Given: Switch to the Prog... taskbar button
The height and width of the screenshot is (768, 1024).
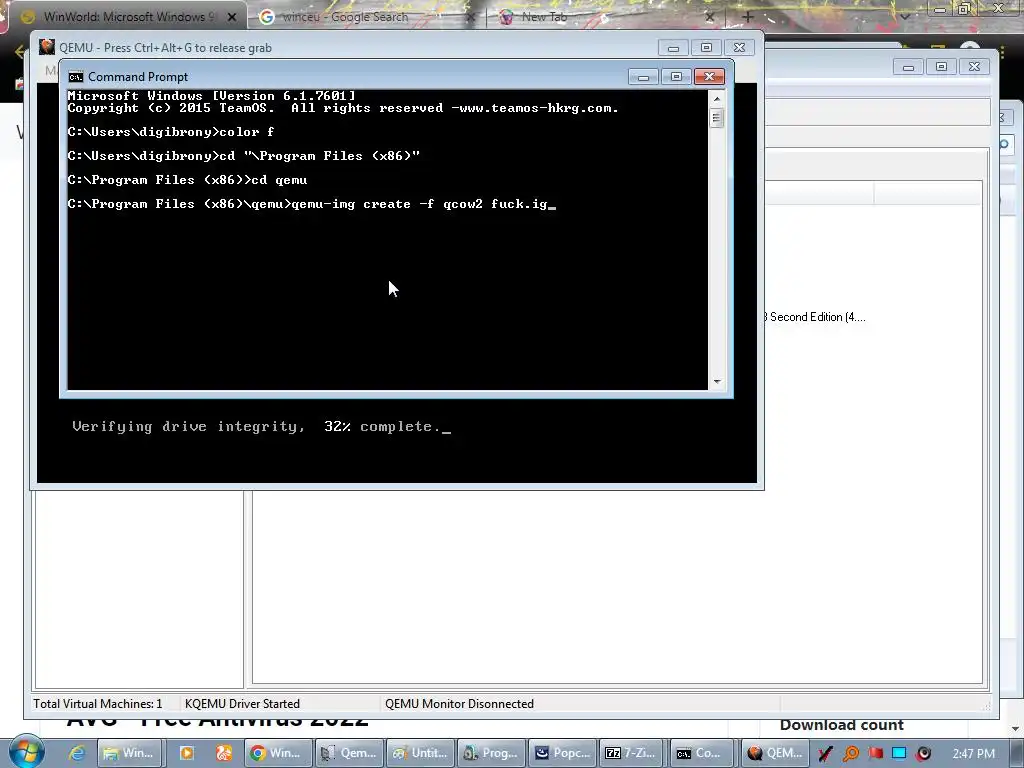Looking at the screenshot, I should (491, 753).
